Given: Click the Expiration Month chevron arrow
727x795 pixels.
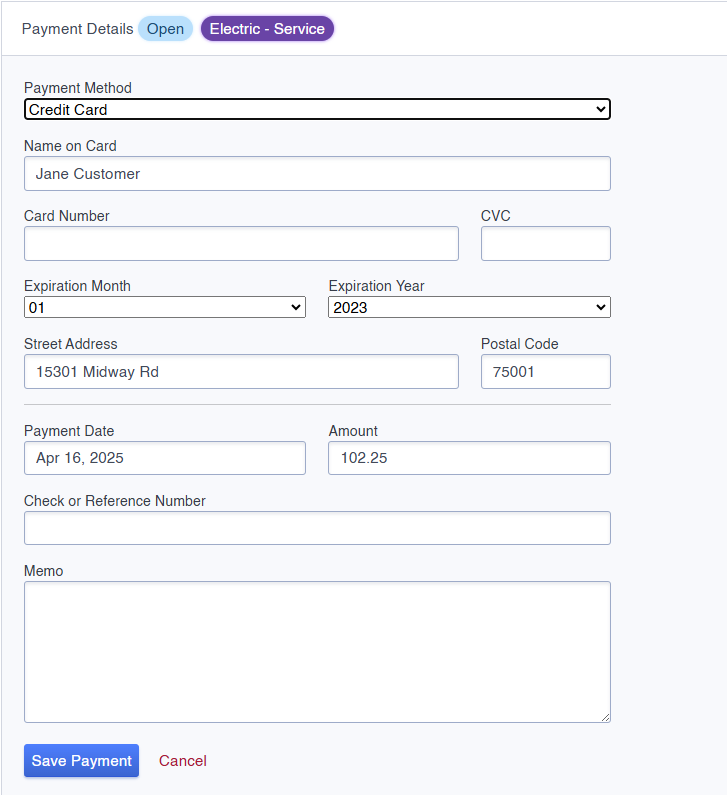Looking at the screenshot, I should pyautogui.click(x=296, y=307).
